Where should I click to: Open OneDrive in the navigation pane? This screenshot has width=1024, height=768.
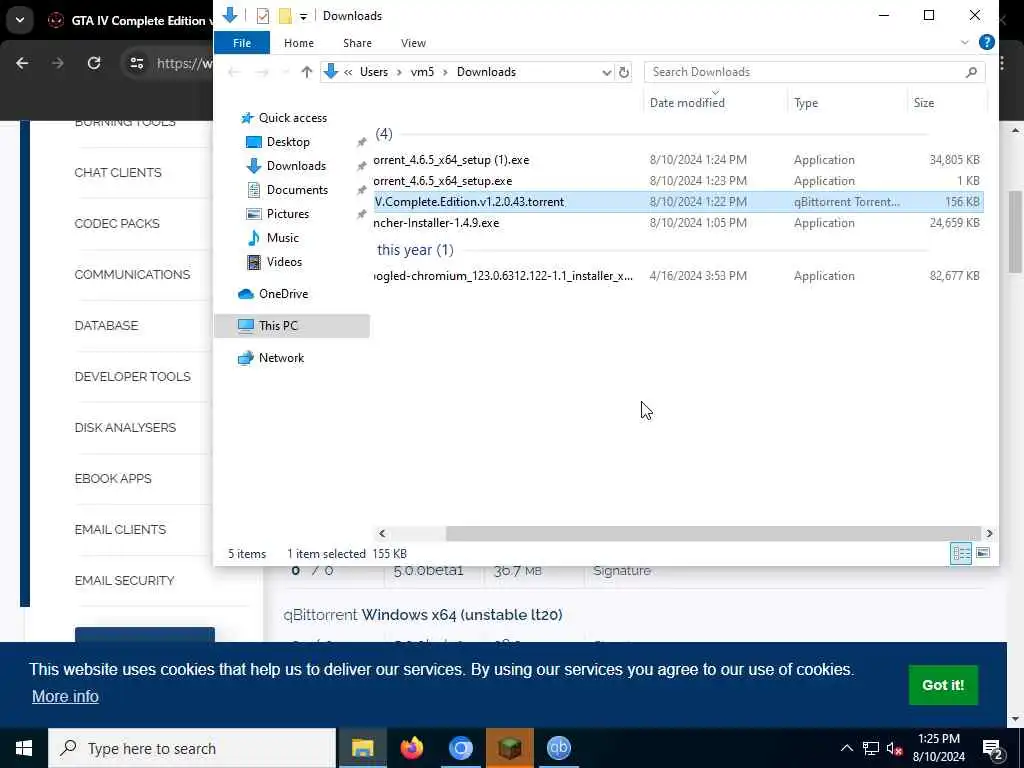click(x=283, y=294)
